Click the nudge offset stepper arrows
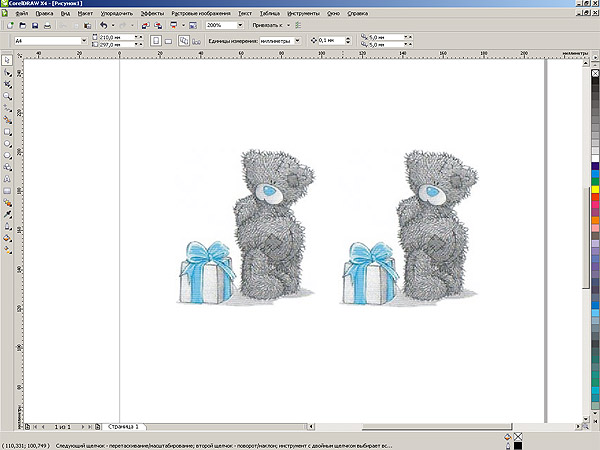 (x=348, y=40)
